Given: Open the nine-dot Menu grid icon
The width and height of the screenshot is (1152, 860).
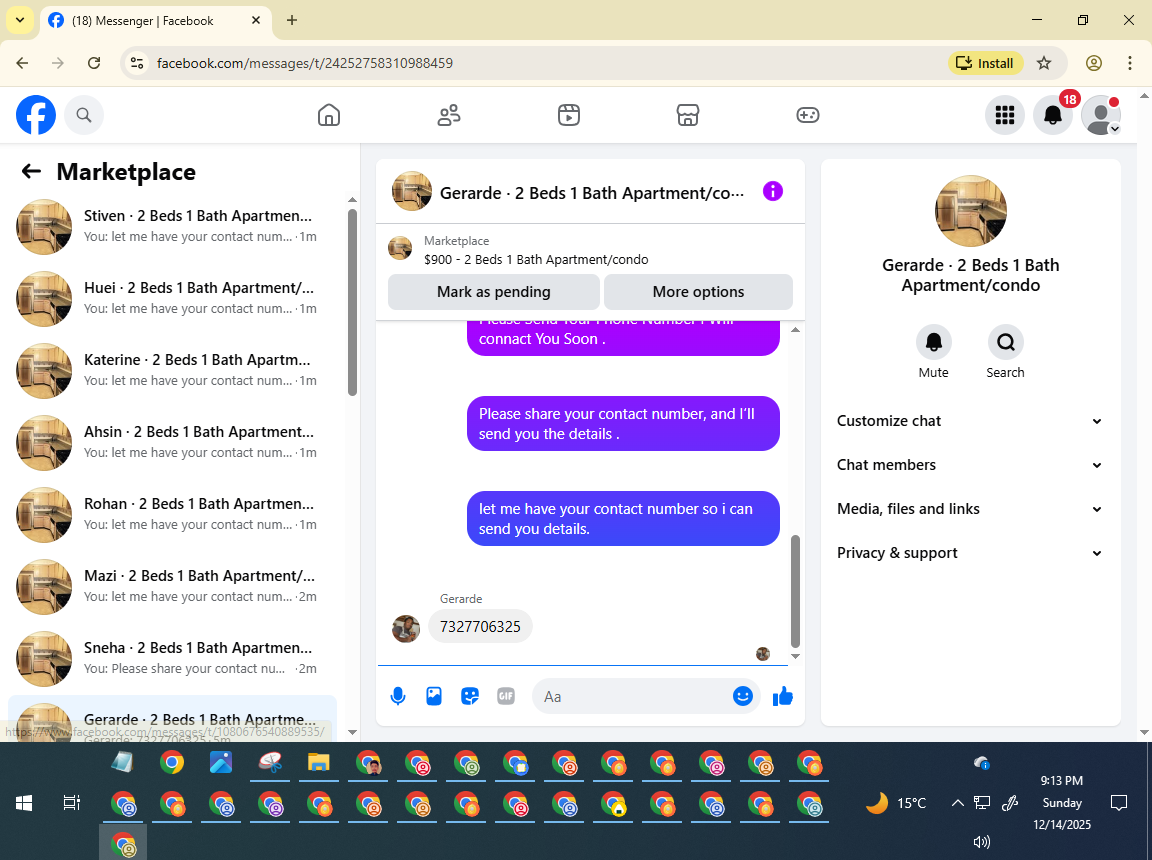Looking at the screenshot, I should (1004, 115).
